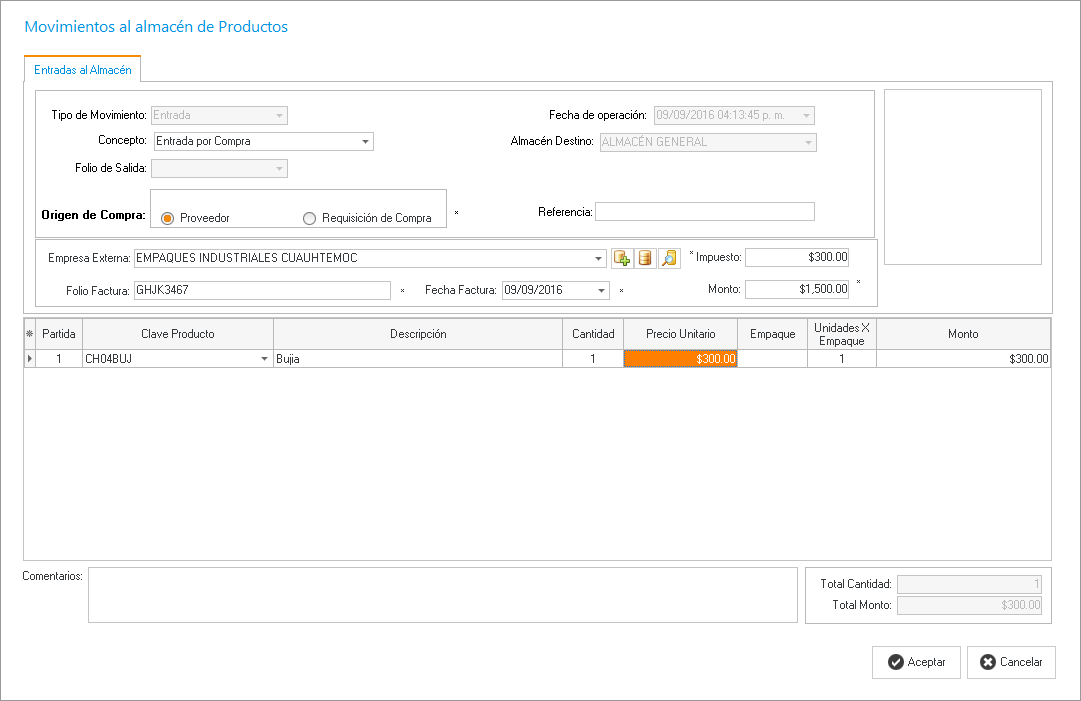Click the Cantidad column header
This screenshot has height=701, width=1081.
click(x=593, y=334)
